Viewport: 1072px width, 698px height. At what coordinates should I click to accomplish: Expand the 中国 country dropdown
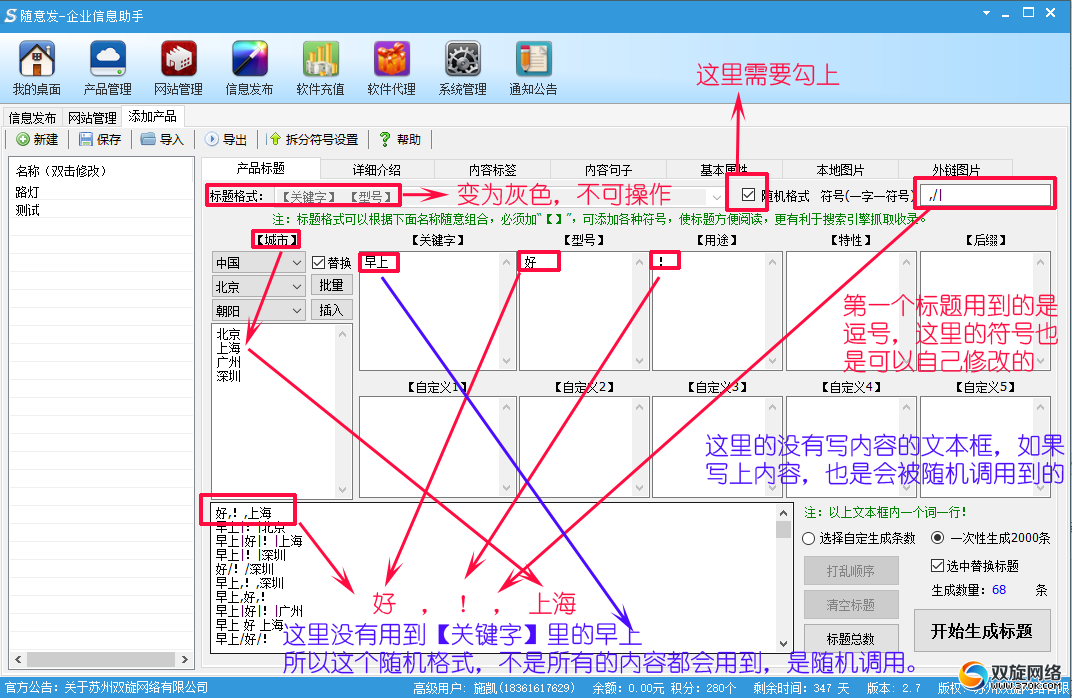click(x=297, y=263)
